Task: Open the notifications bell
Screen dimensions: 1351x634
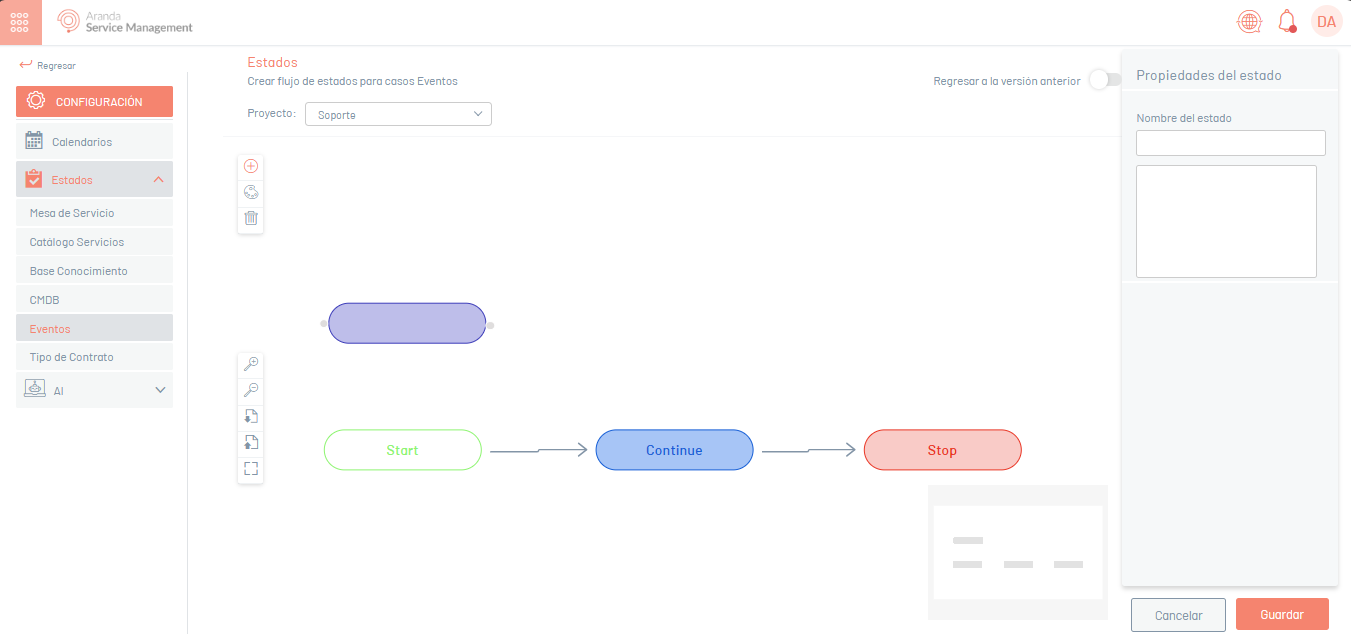Action: pyautogui.click(x=1287, y=21)
